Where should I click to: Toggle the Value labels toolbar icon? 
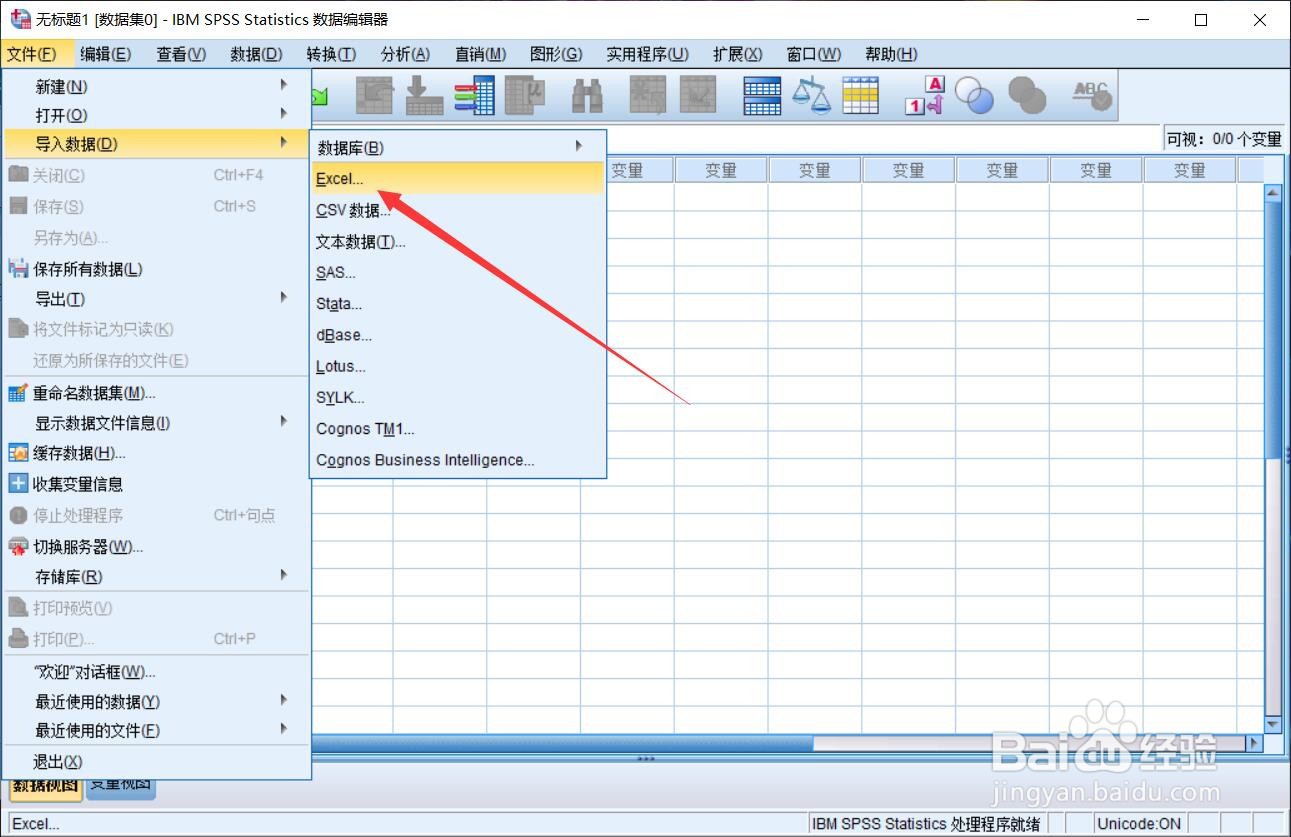924,96
